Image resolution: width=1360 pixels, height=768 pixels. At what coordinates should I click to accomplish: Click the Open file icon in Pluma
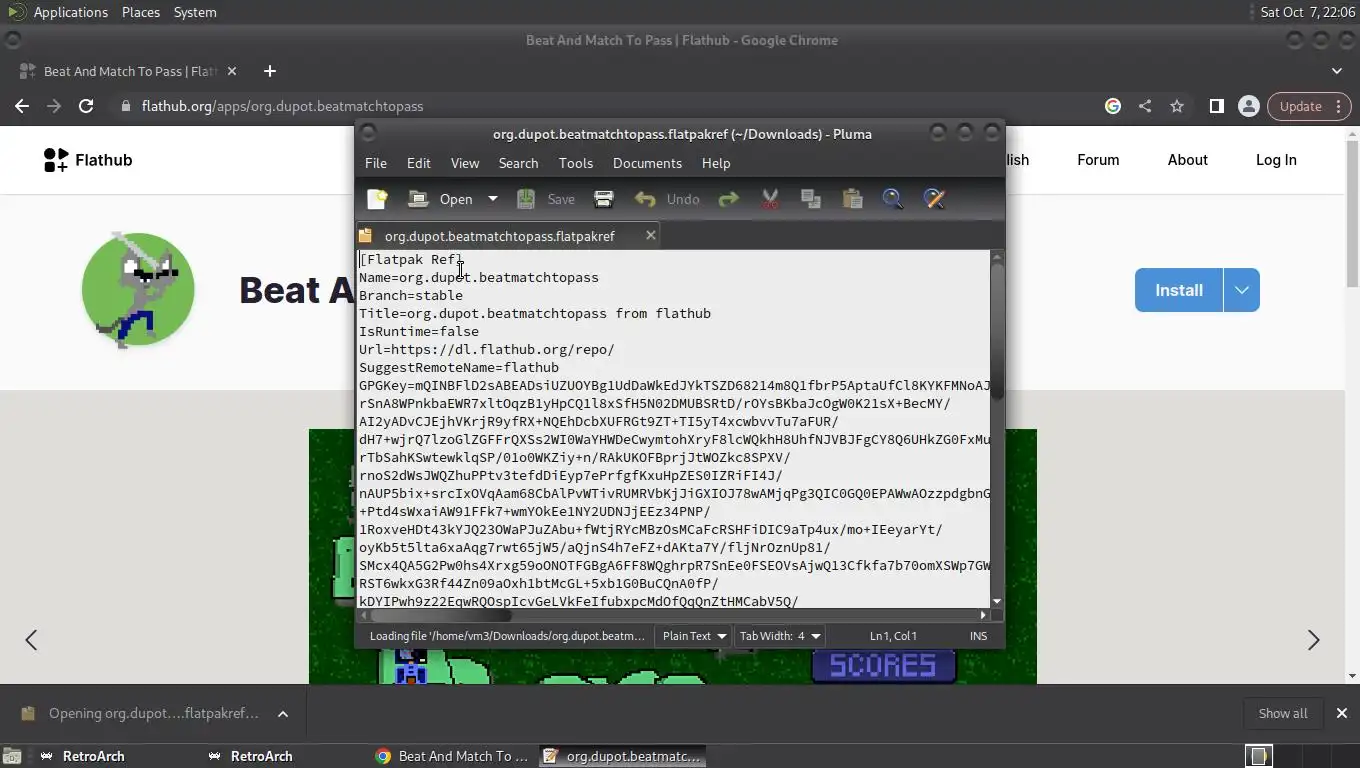pos(418,199)
